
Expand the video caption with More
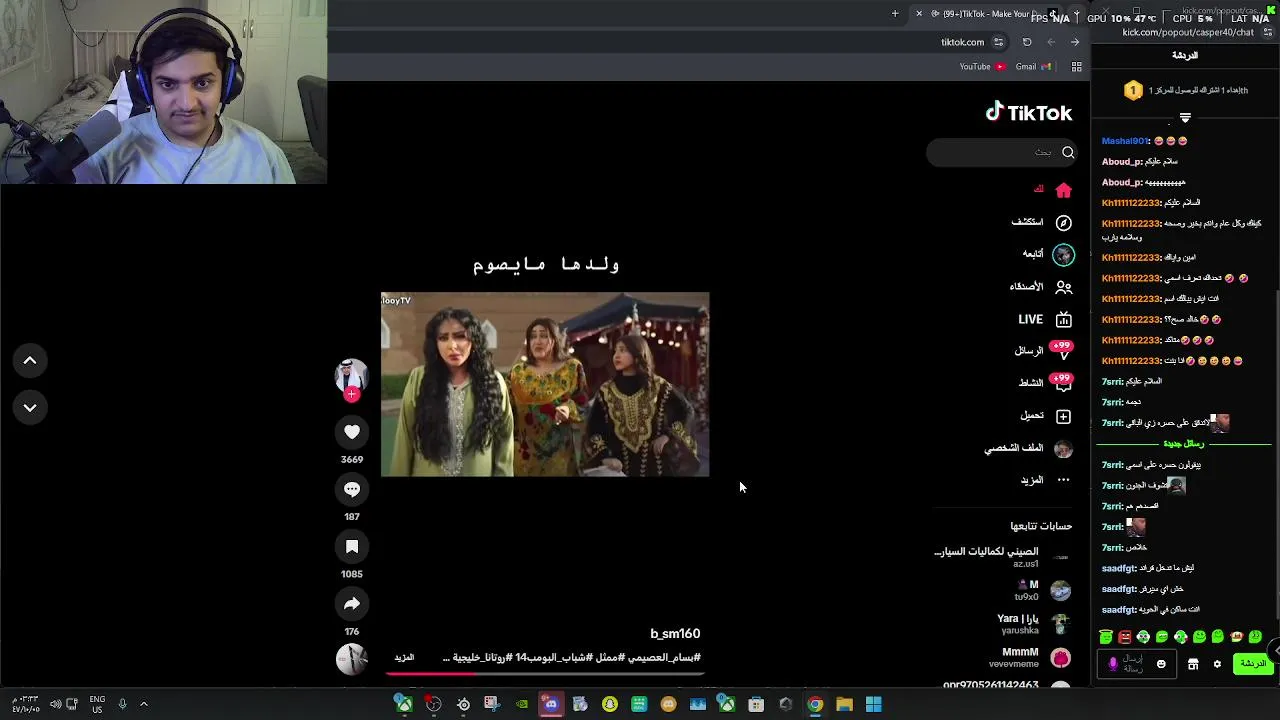404,657
